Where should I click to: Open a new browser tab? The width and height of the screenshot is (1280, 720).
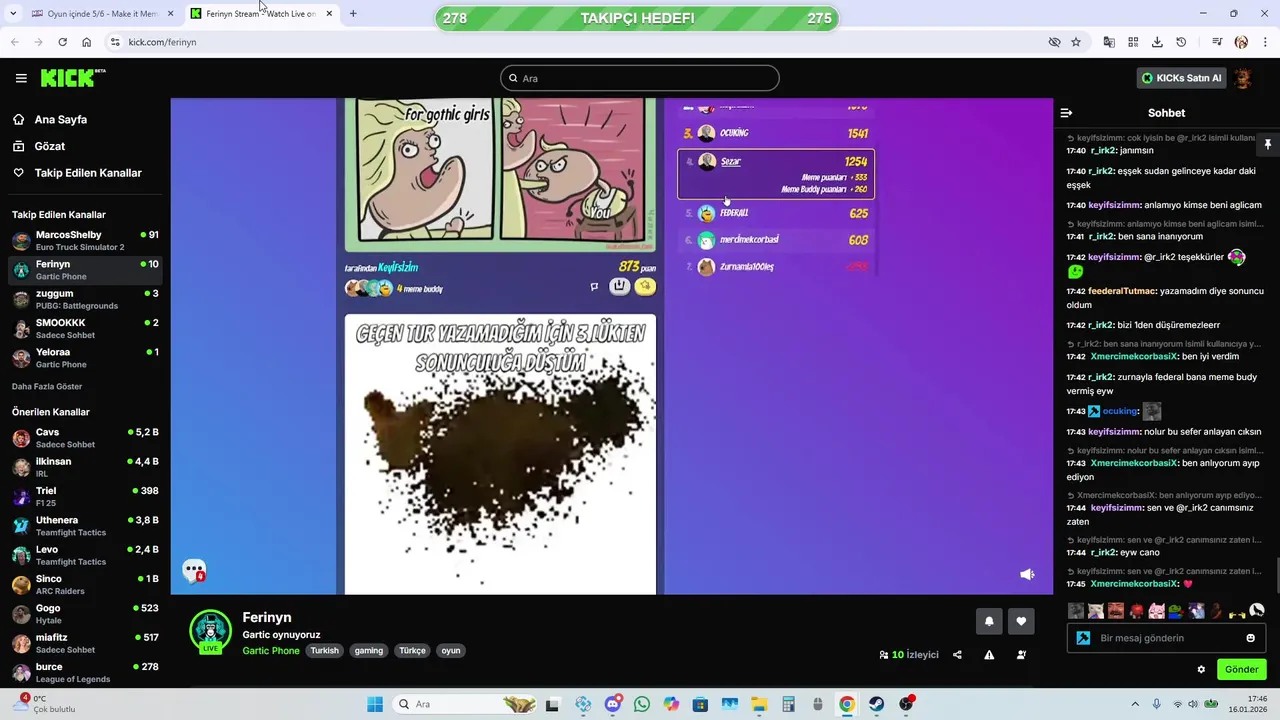[x=353, y=14]
